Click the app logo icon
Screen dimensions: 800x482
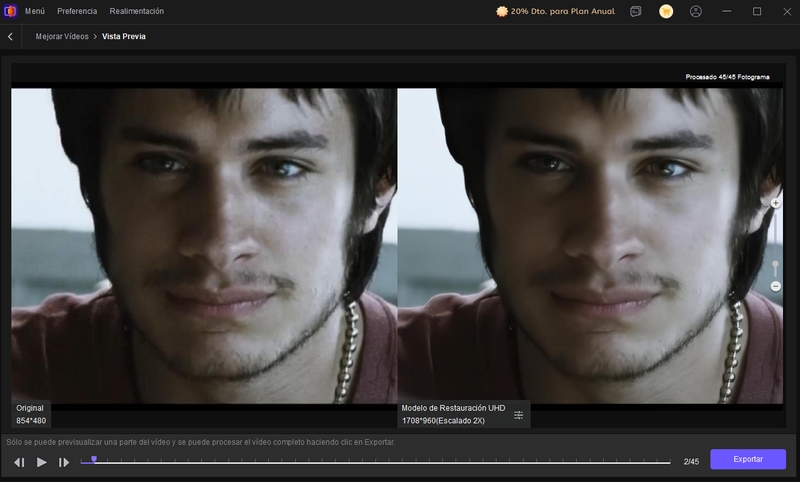(10, 11)
